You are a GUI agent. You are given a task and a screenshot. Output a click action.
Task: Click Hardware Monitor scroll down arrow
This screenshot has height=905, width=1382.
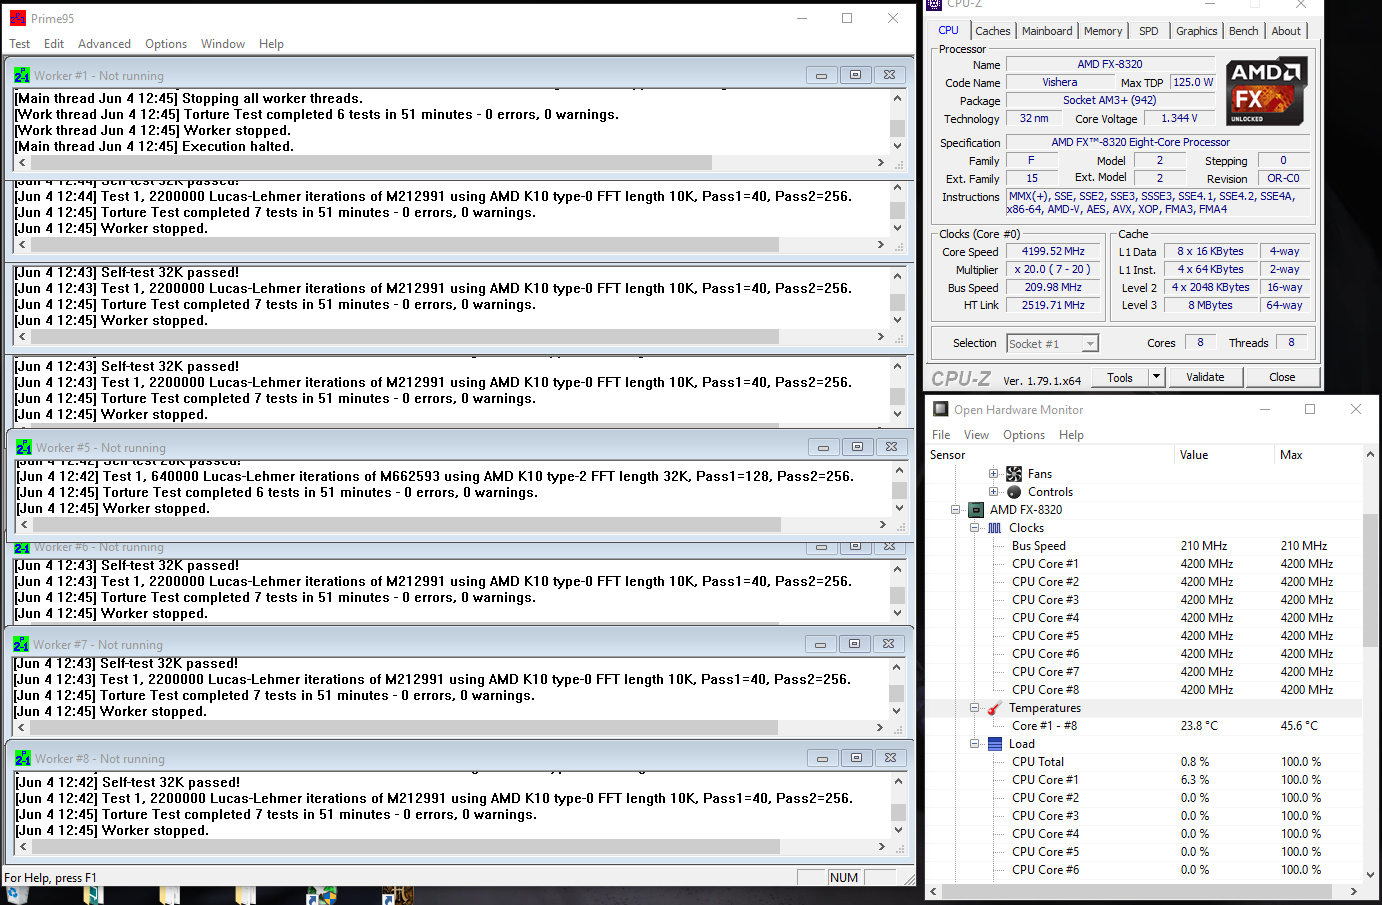tap(1370, 874)
